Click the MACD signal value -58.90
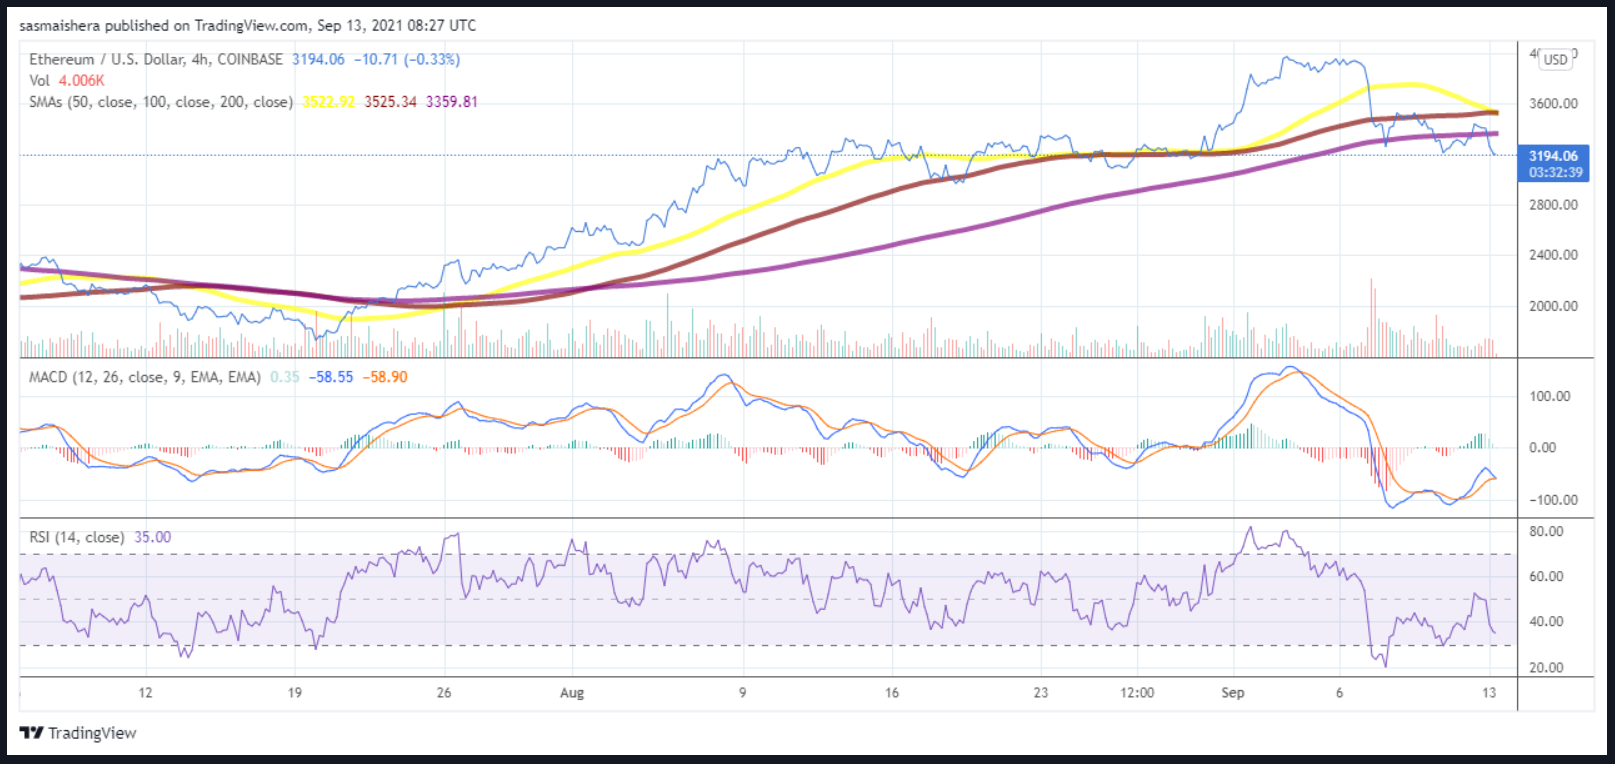Image resolution: width=1615 pixels, height=764 pixels. tap(385, 377)
